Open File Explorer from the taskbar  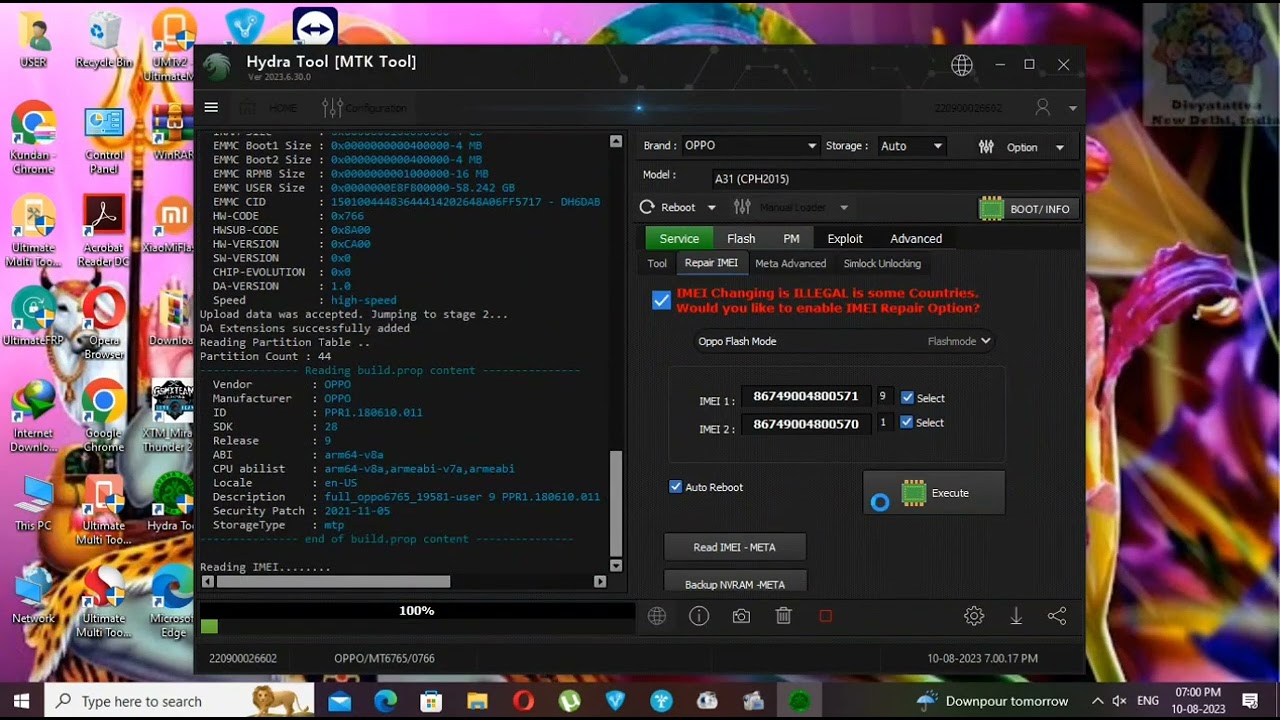tap(478, 701)
